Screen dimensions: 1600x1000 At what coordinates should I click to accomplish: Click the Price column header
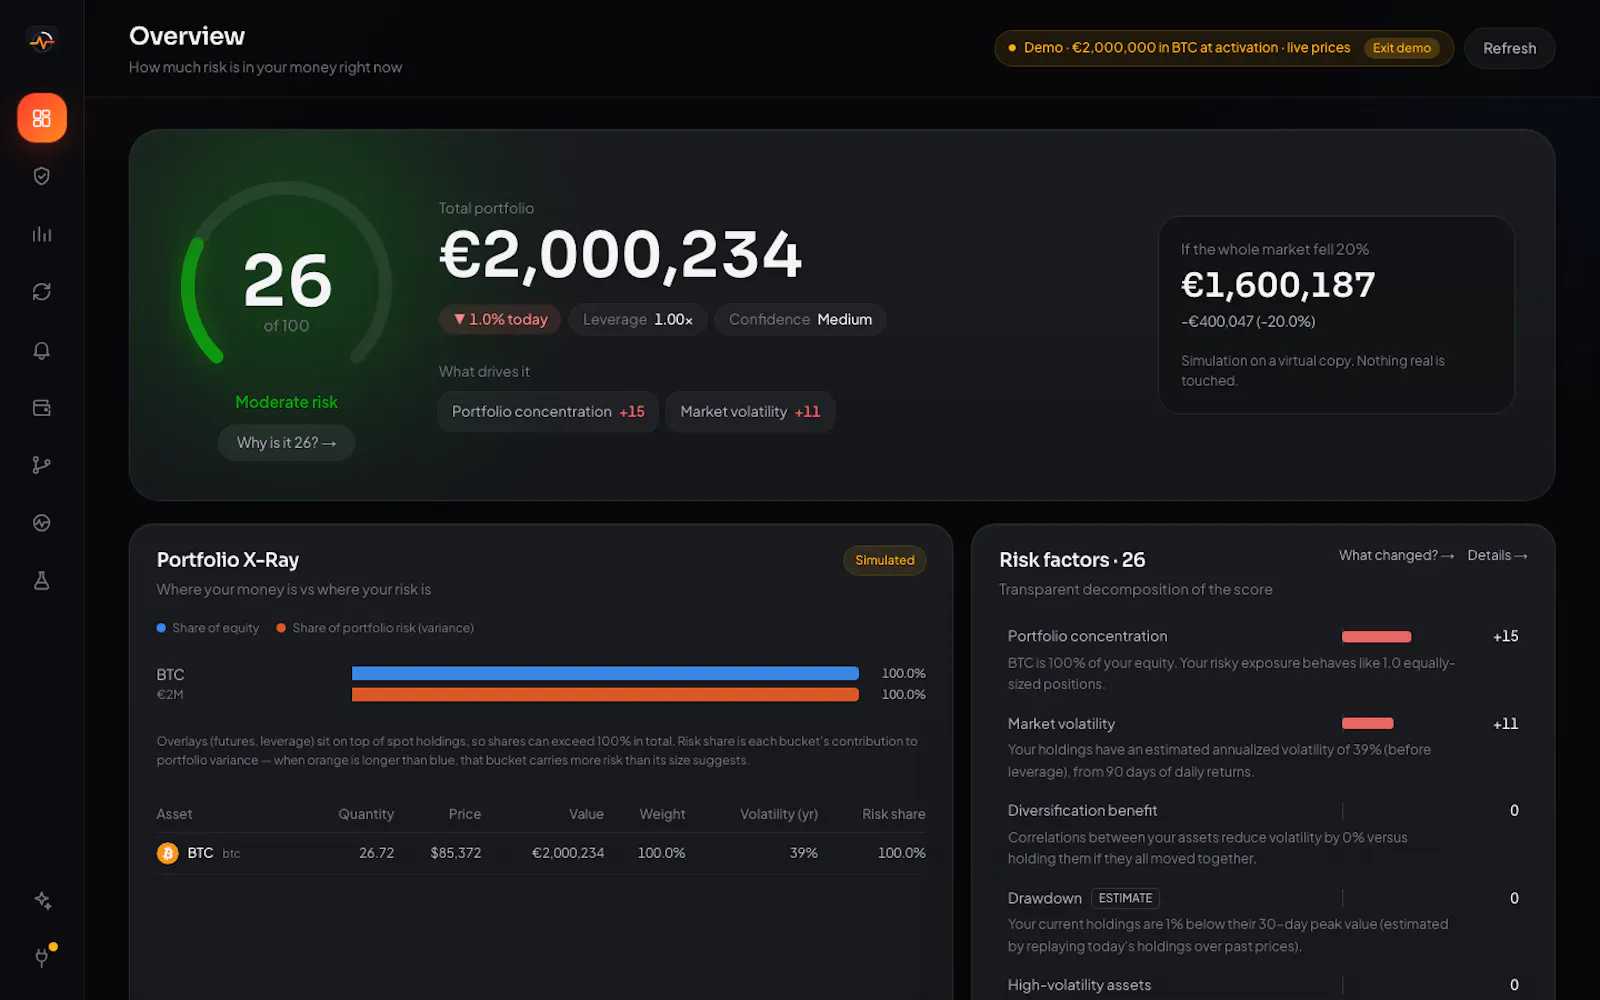click(x=465, y=814)
